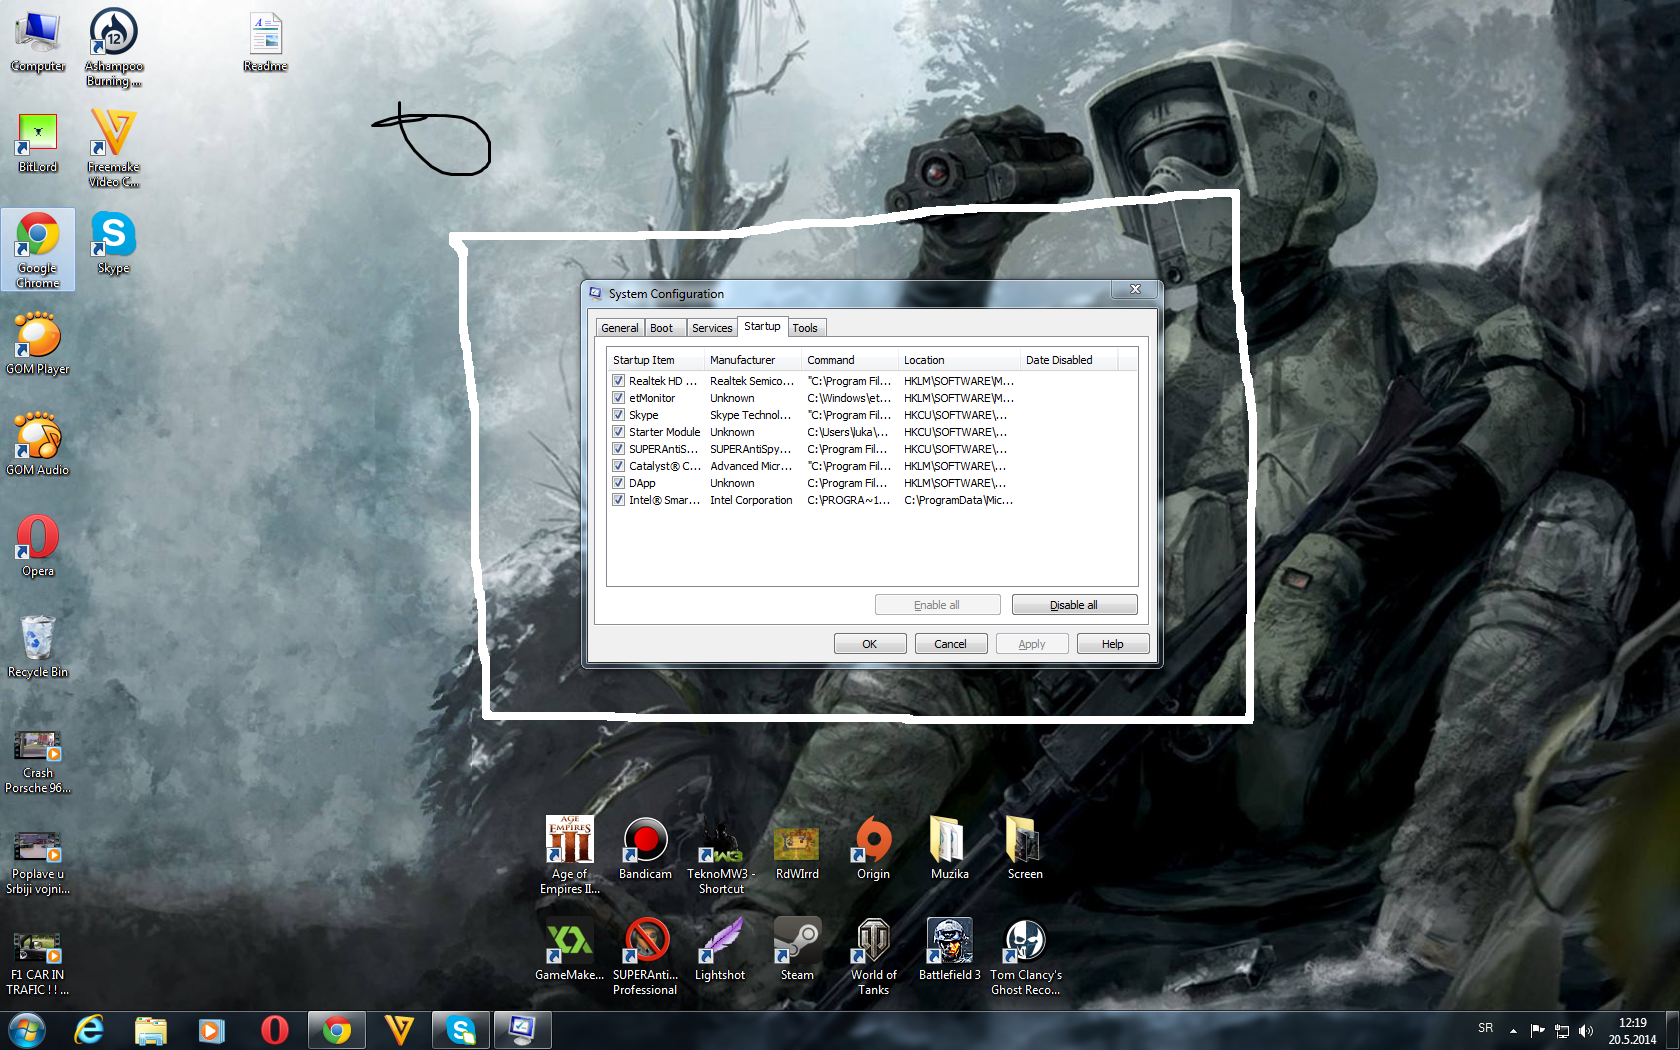1680x1050 pixels.
Task: Select the Crash Porsche video file
Action: [38, 762]
